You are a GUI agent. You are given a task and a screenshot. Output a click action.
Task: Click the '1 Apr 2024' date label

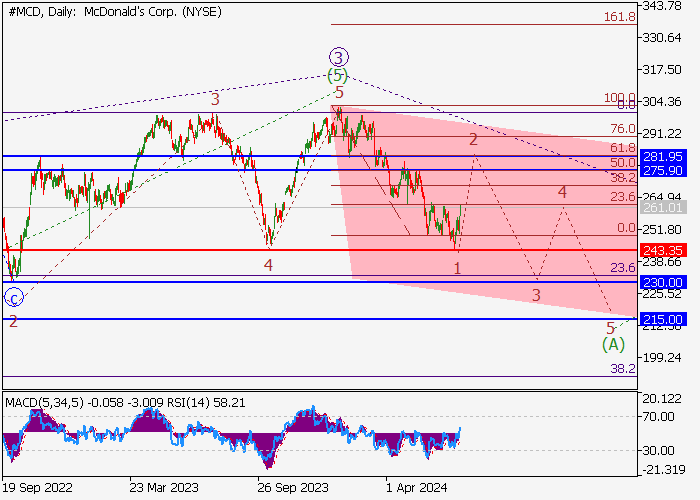pos(416,488)
